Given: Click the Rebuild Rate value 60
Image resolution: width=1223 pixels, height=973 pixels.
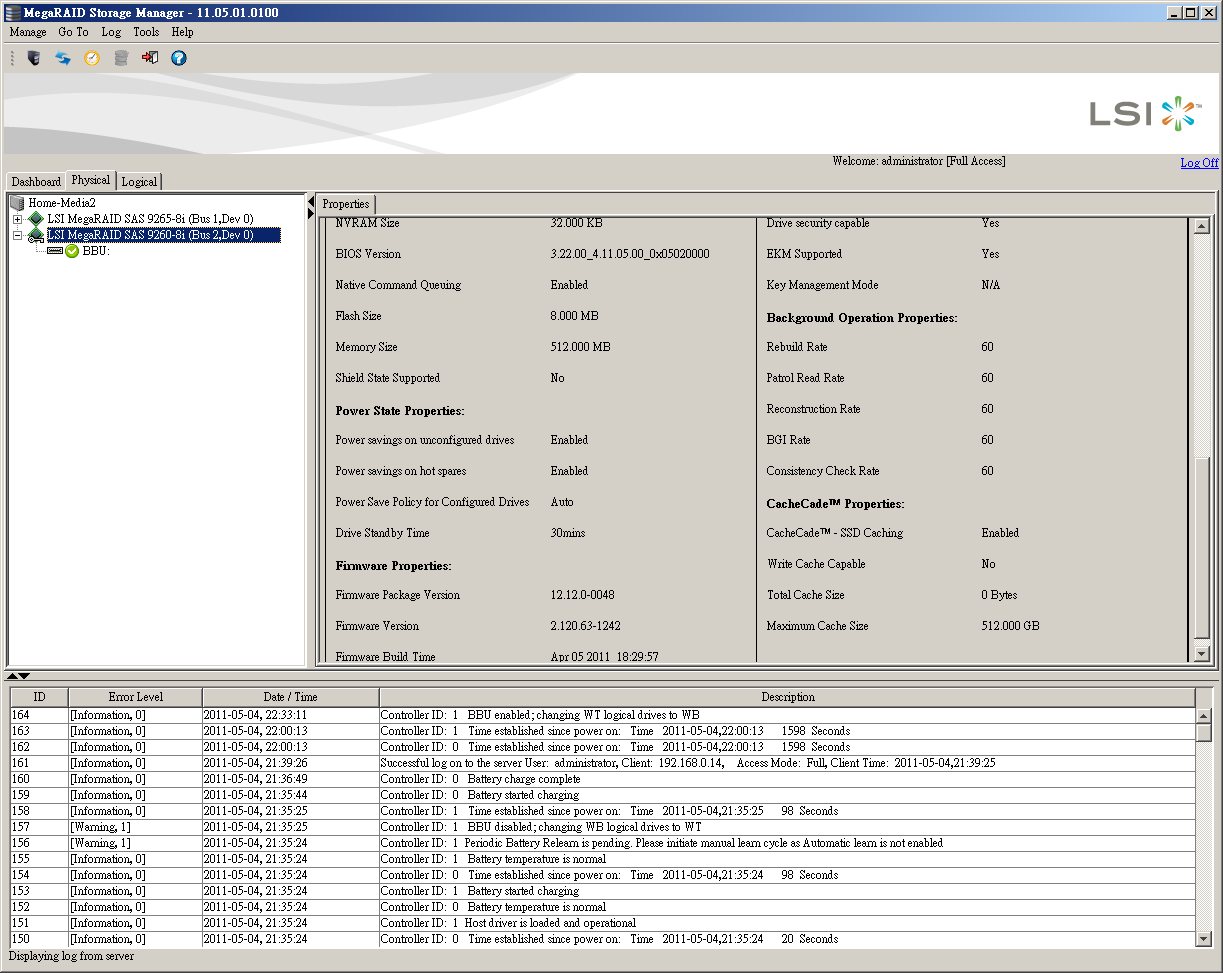Looking at the screenshot, I should 987,347.
